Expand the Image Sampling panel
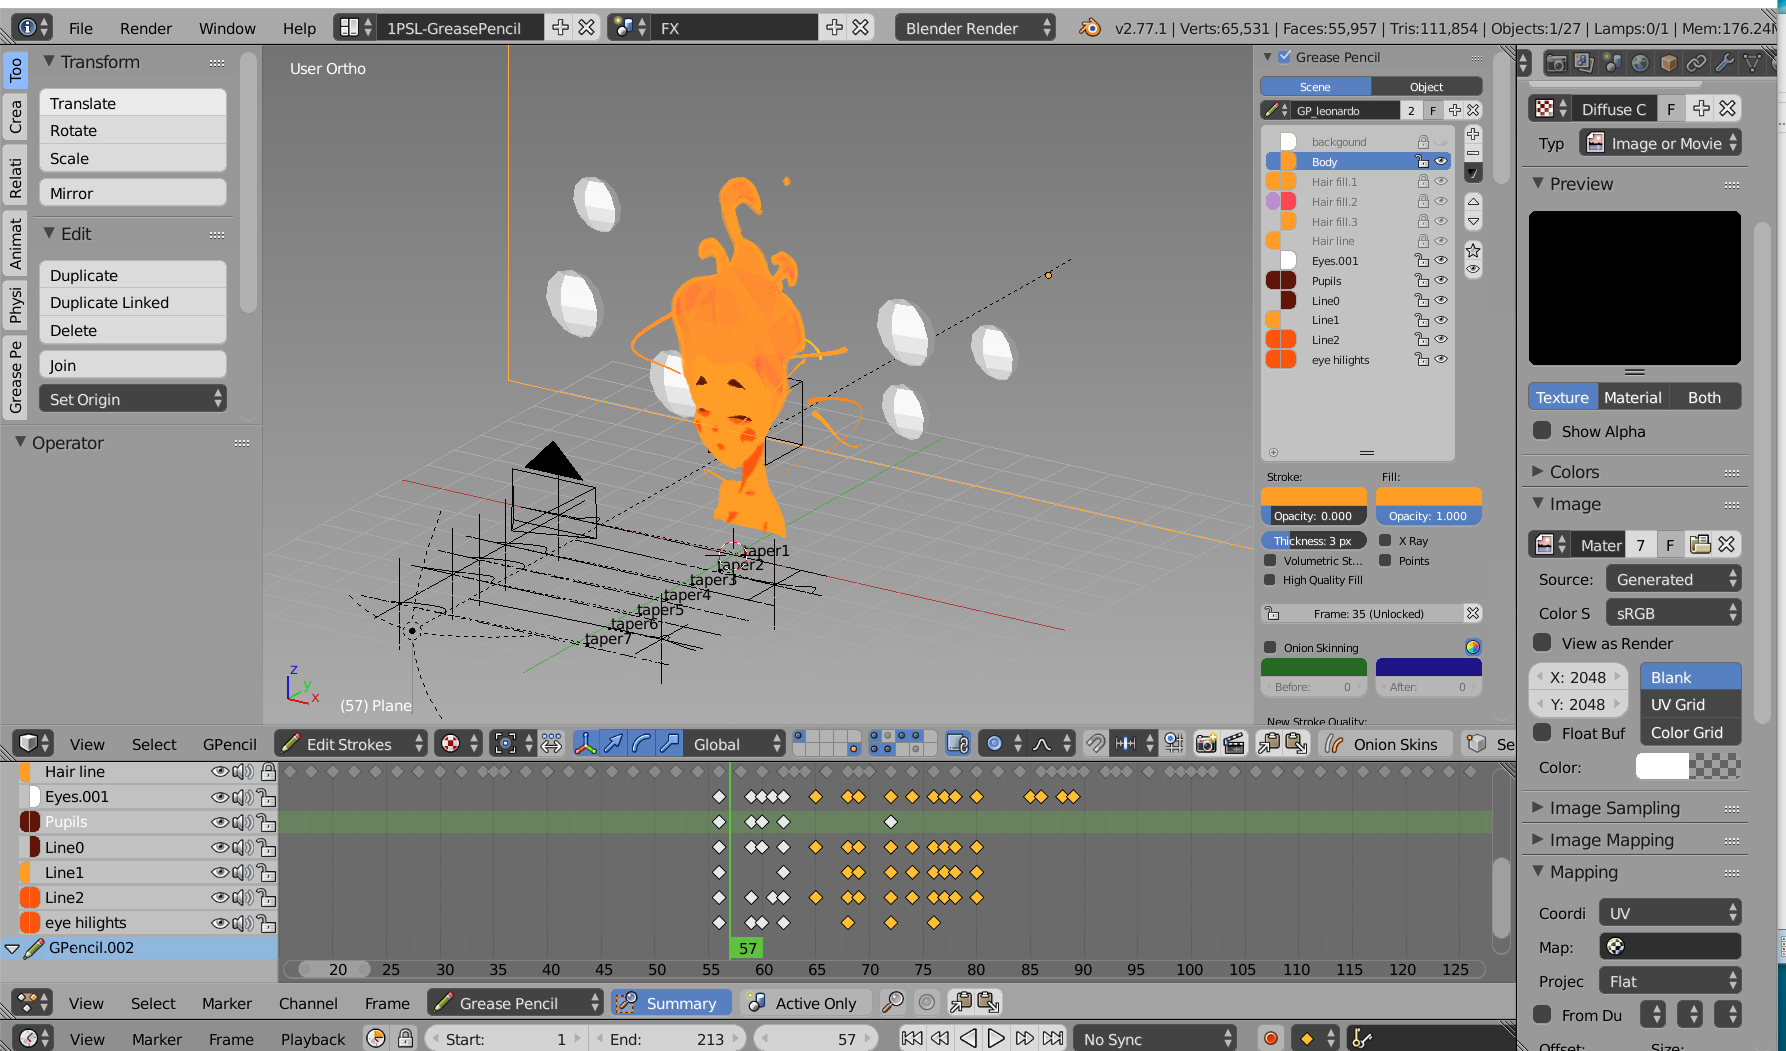Viewport: 1786px width, 1051px height. coord(1538,807)
